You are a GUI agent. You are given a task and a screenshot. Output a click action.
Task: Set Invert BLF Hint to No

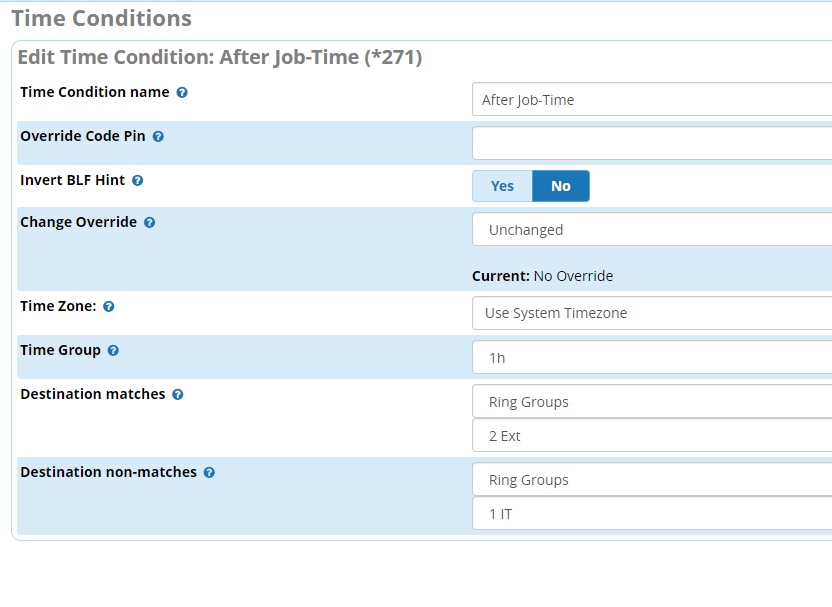[x=560, y=186]
